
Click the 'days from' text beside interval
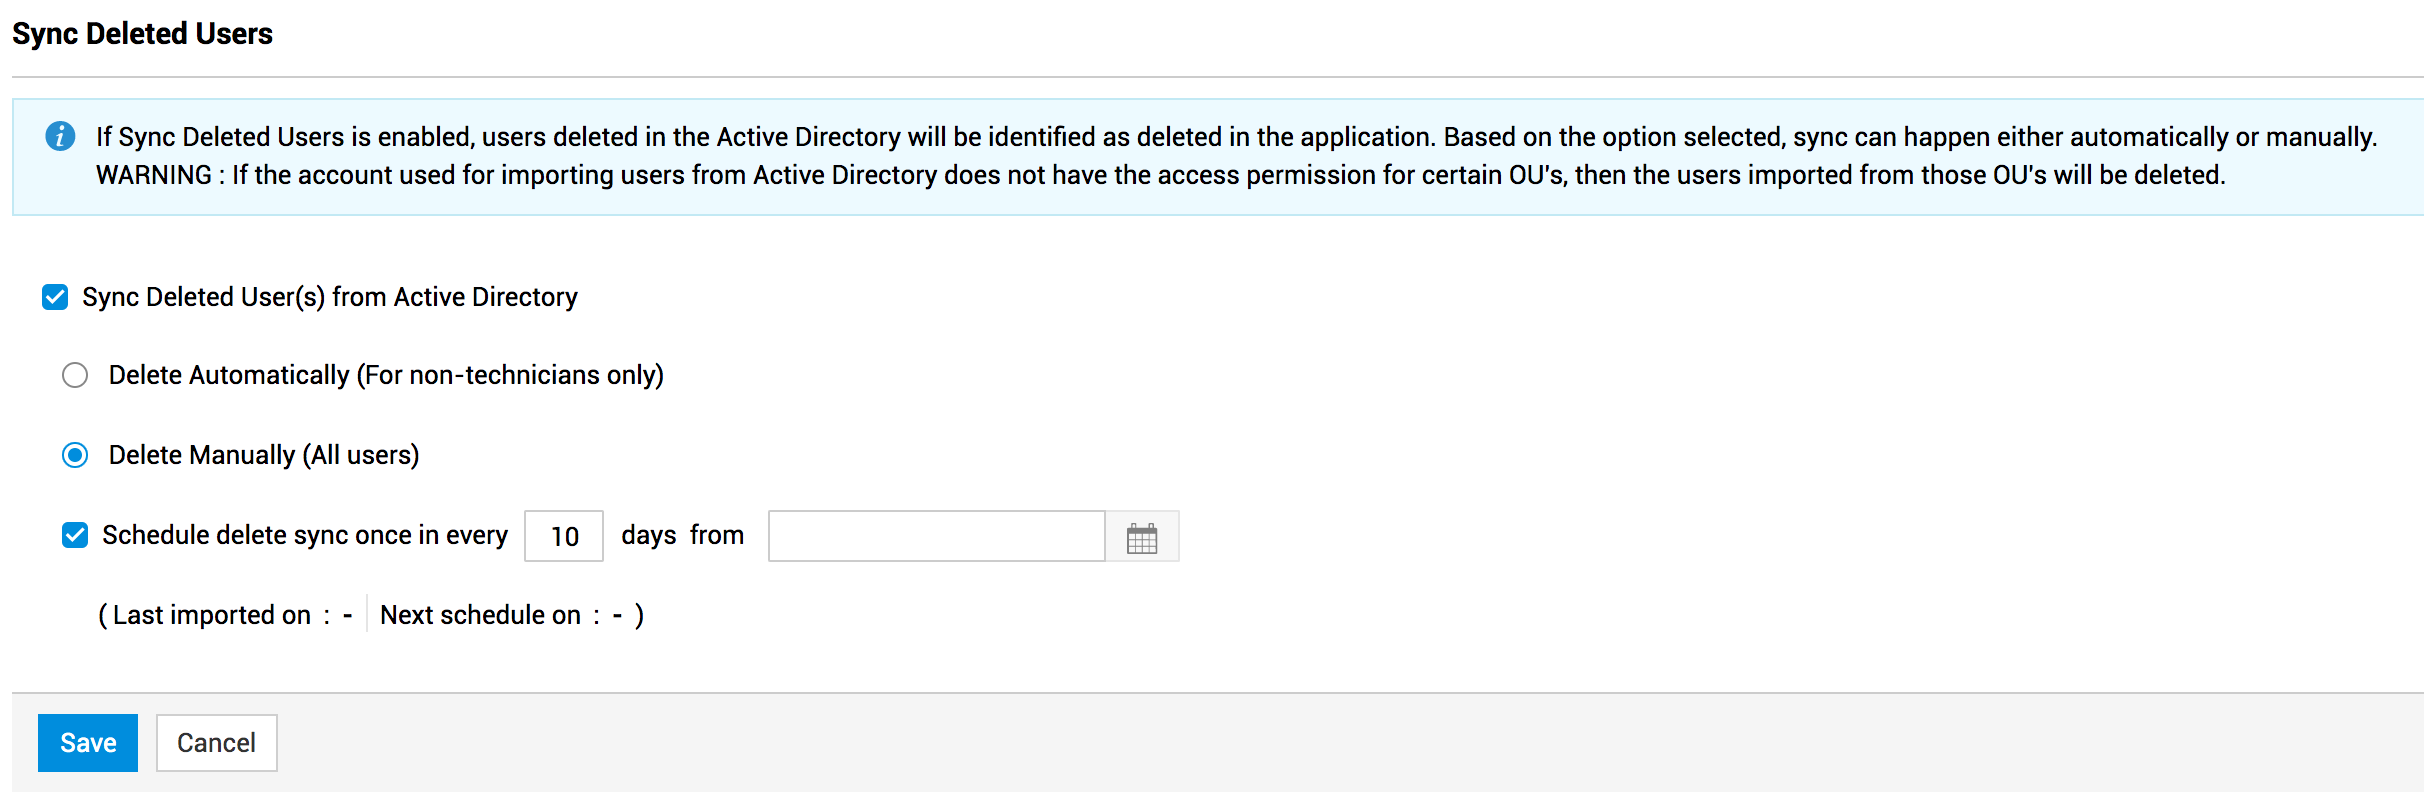(682, 535)
